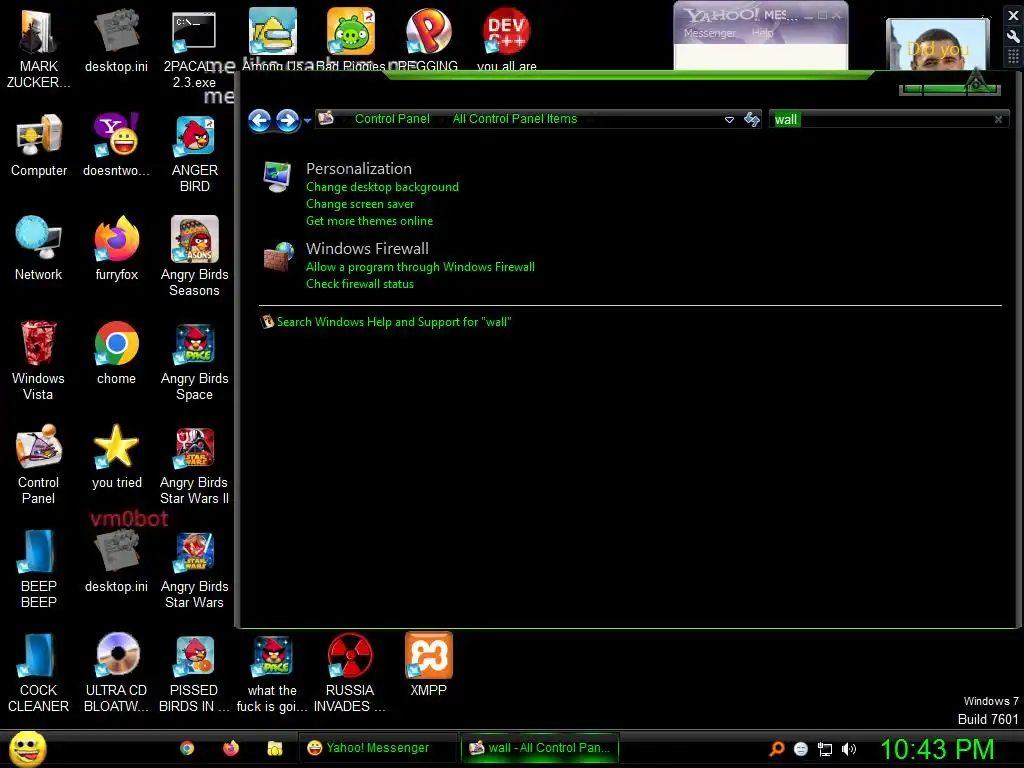Clear the wall search with X
This screenshot has width=1024, height=768.
[x=998, y=120]
